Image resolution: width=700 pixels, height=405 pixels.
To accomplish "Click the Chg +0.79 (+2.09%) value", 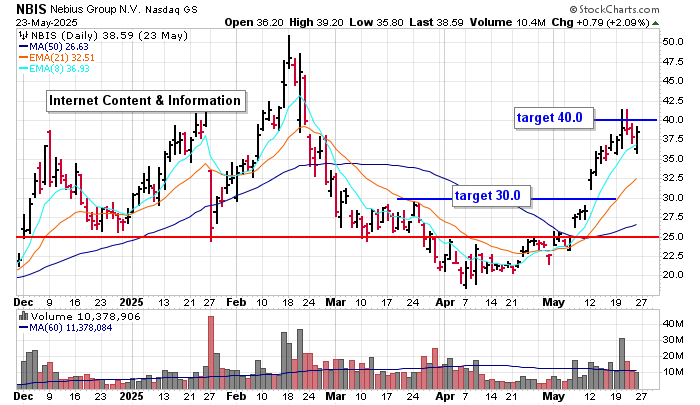I will point(600,22).
